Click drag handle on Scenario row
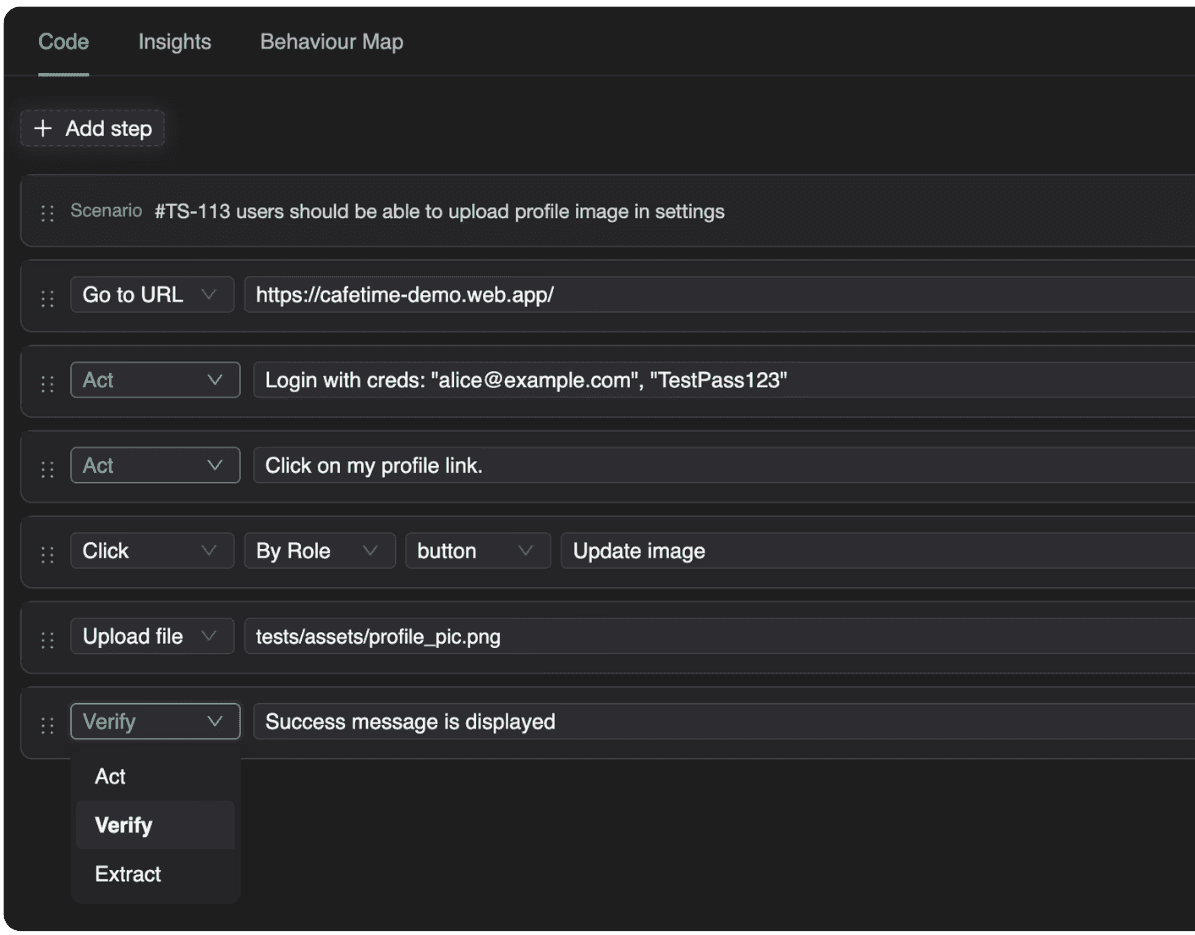This screenshot has height=935, width=1195. tap(47, 213)
